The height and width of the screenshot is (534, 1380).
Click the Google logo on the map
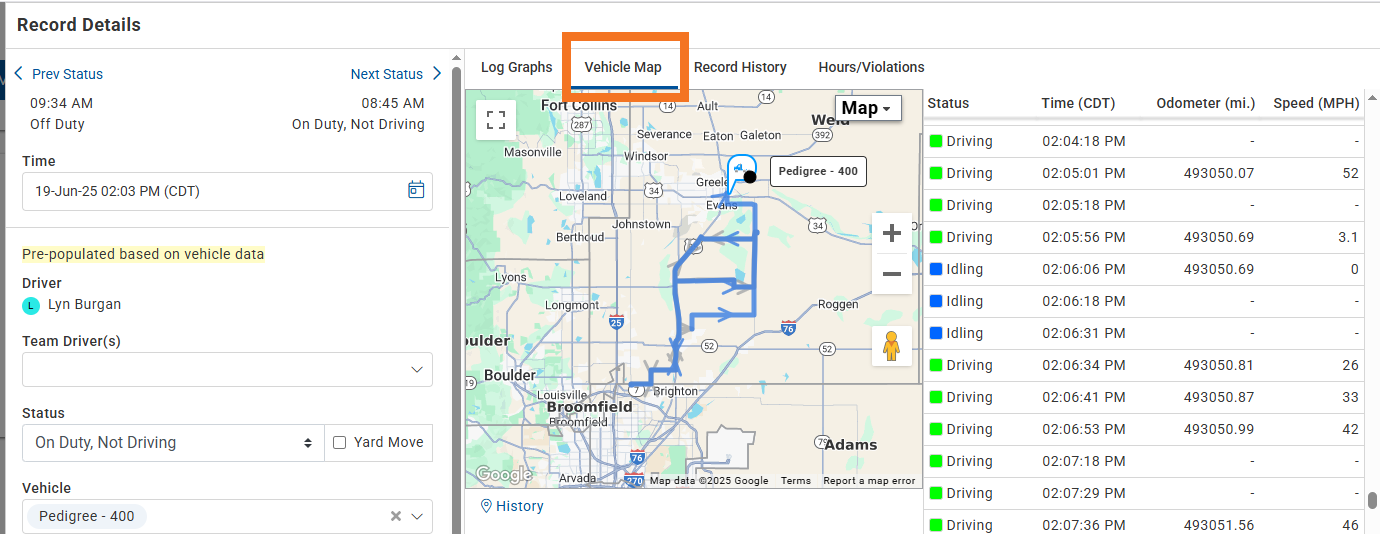(x=503, y=474)
